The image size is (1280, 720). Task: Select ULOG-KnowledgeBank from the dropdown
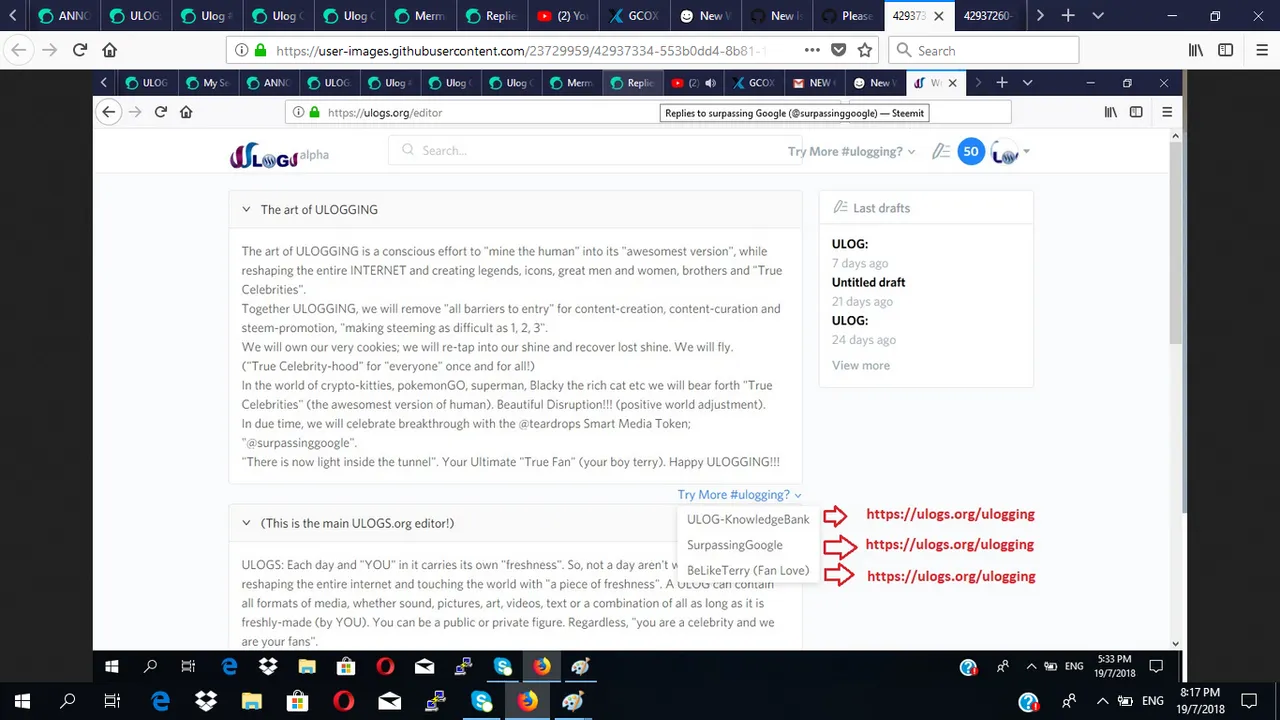pos(748,519)
